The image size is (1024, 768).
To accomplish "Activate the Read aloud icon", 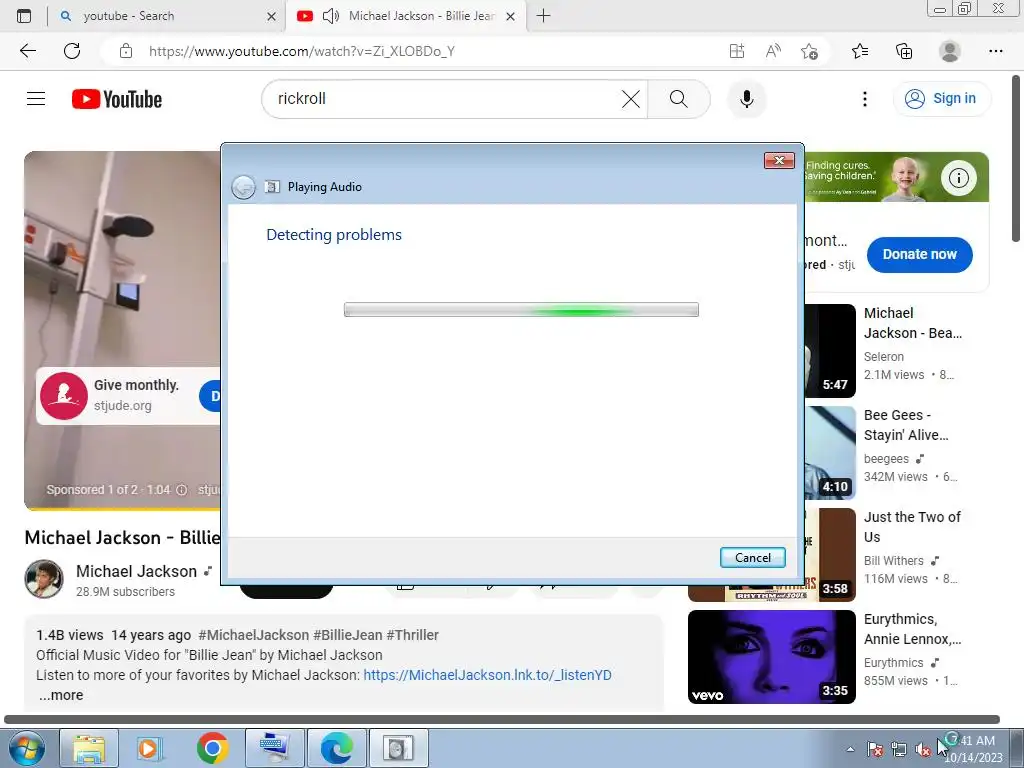I will 773,51.
